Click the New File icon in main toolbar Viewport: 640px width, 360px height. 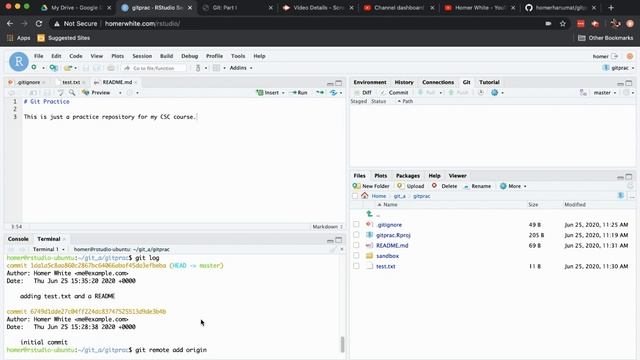[34, 68]
